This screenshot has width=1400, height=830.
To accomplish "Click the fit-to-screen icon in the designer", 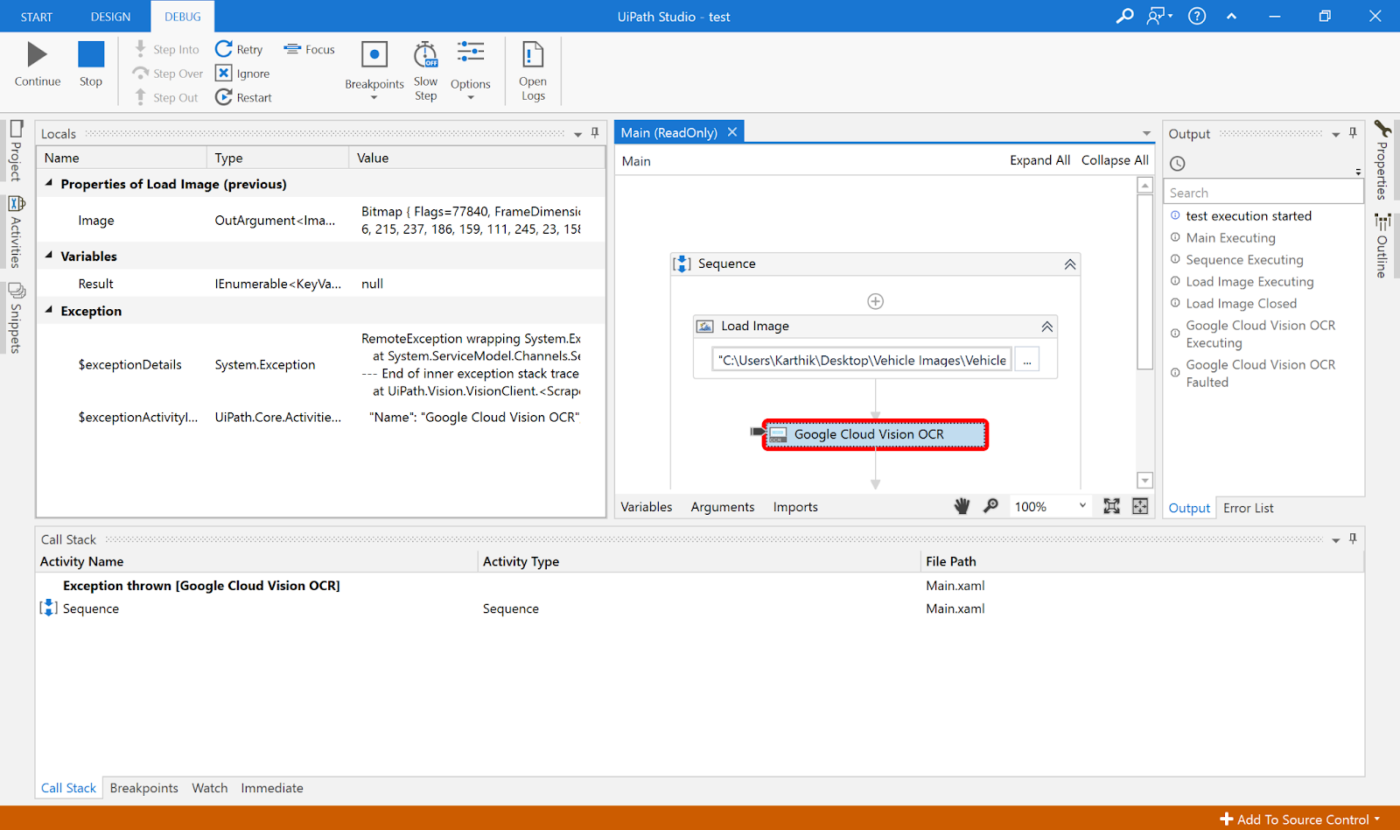I will 1111,506.
